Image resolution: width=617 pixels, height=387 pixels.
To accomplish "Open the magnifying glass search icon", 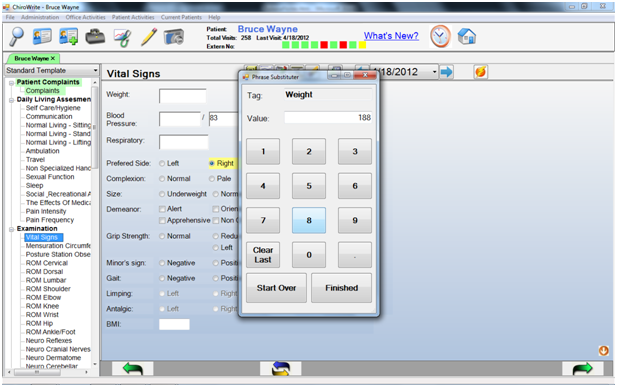I will (x=17, y=37).
